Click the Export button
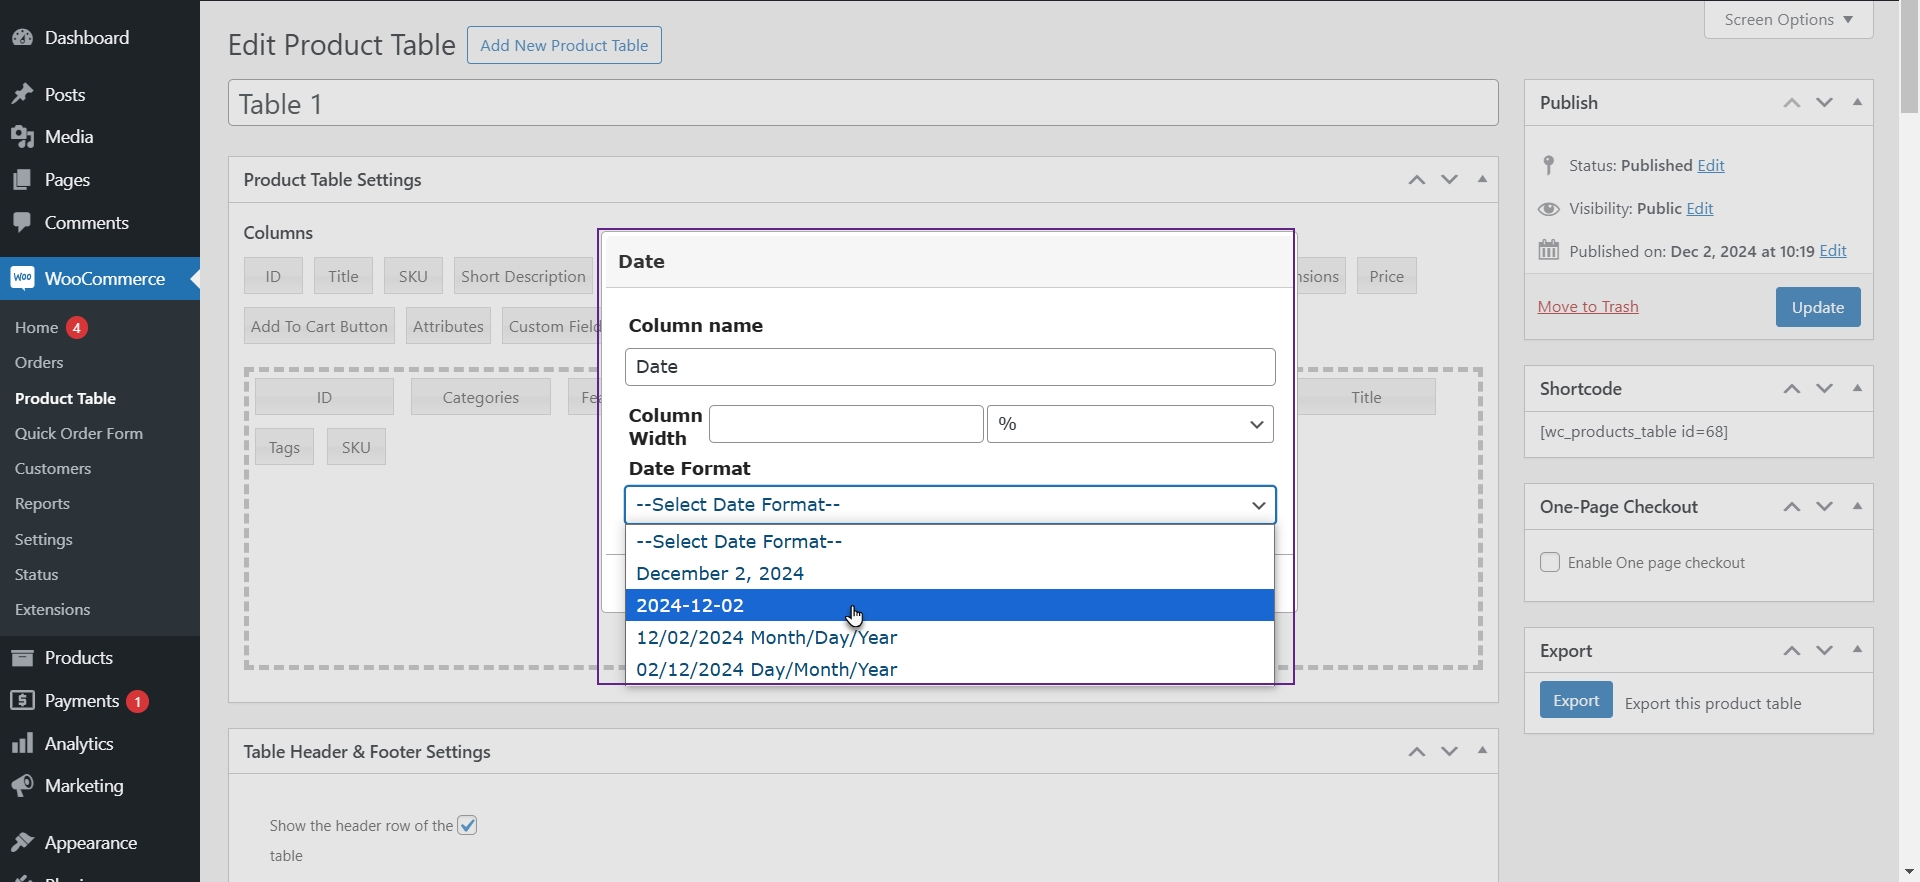 1575,700
